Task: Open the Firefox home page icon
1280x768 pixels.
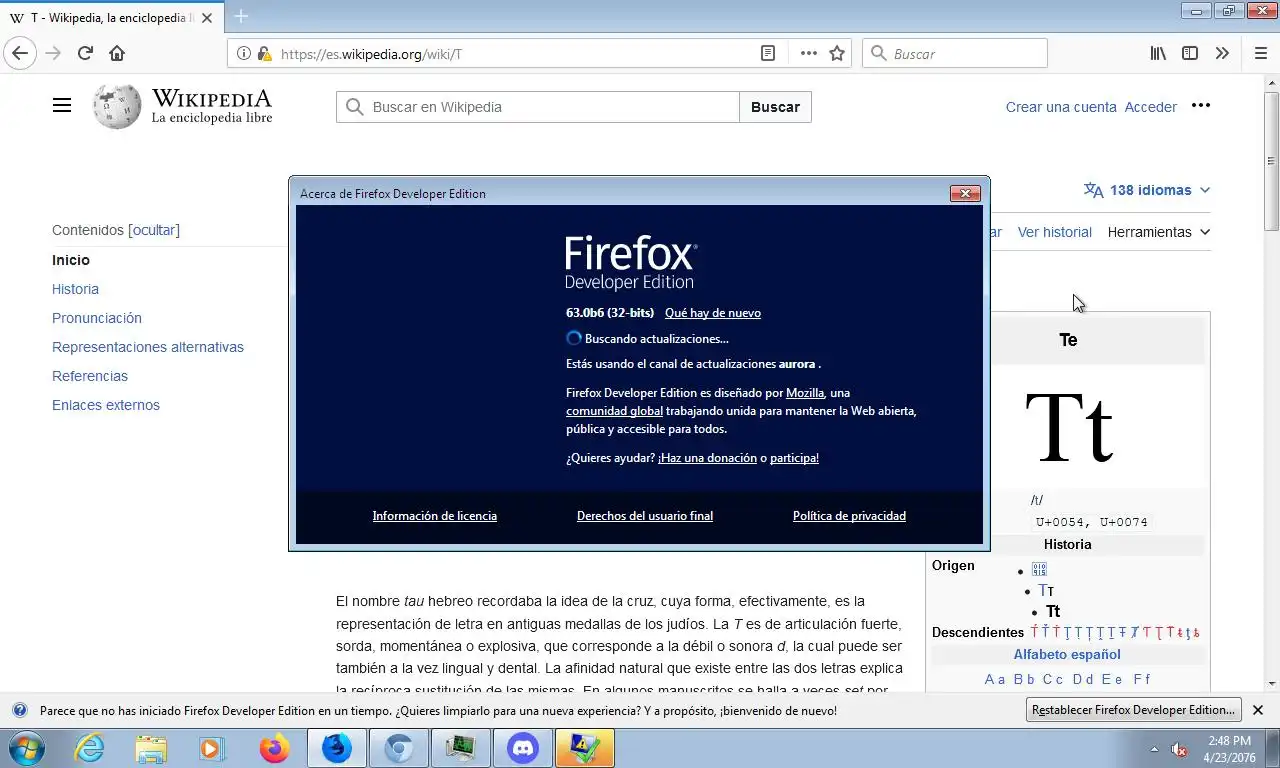Action: click(x=117, y=53)
